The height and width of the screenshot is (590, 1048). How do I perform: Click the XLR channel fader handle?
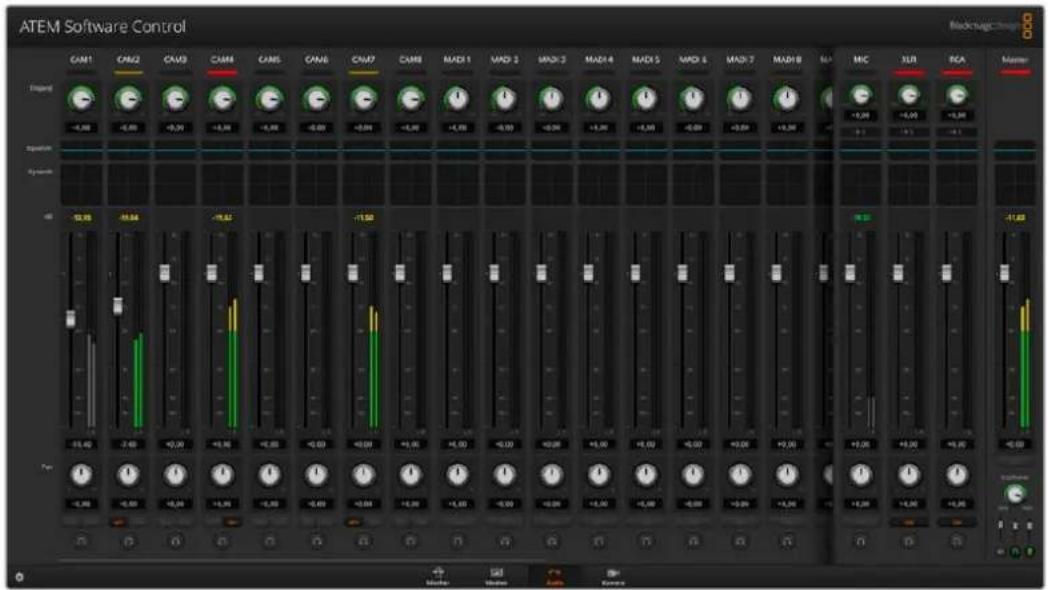pos(899,273)
